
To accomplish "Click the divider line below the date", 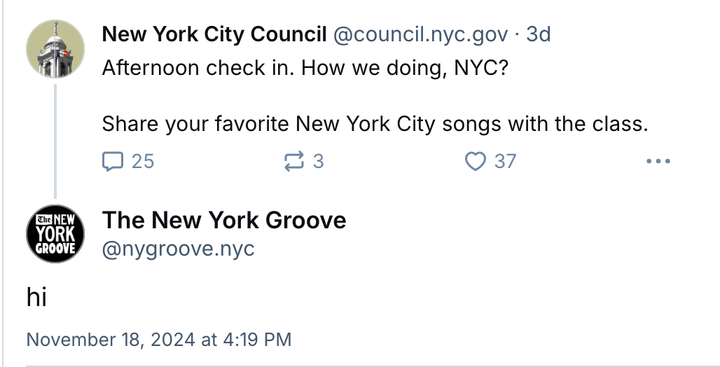I will pos(373,366).
